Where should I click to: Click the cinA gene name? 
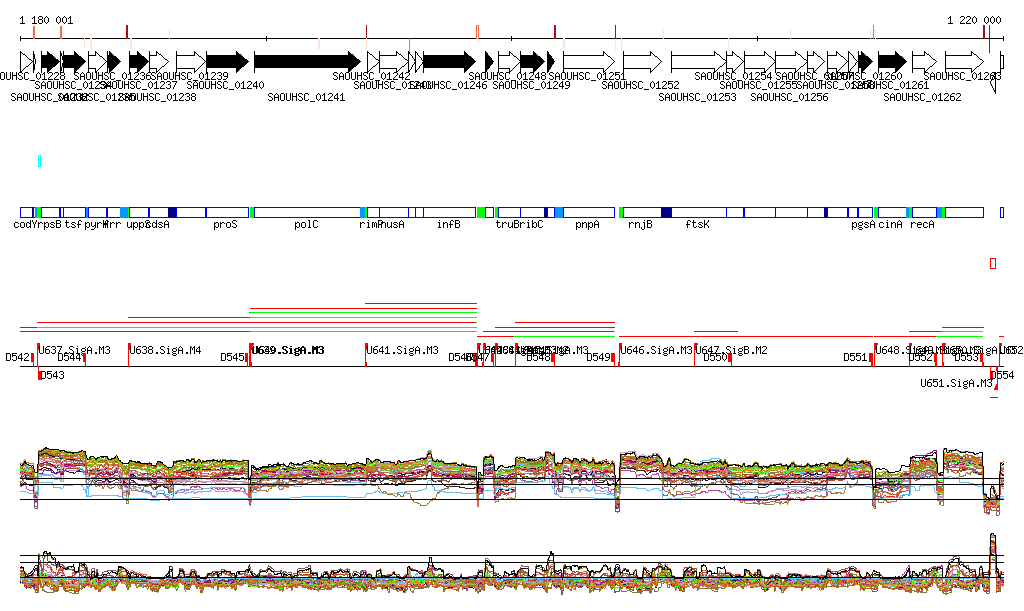891,225
